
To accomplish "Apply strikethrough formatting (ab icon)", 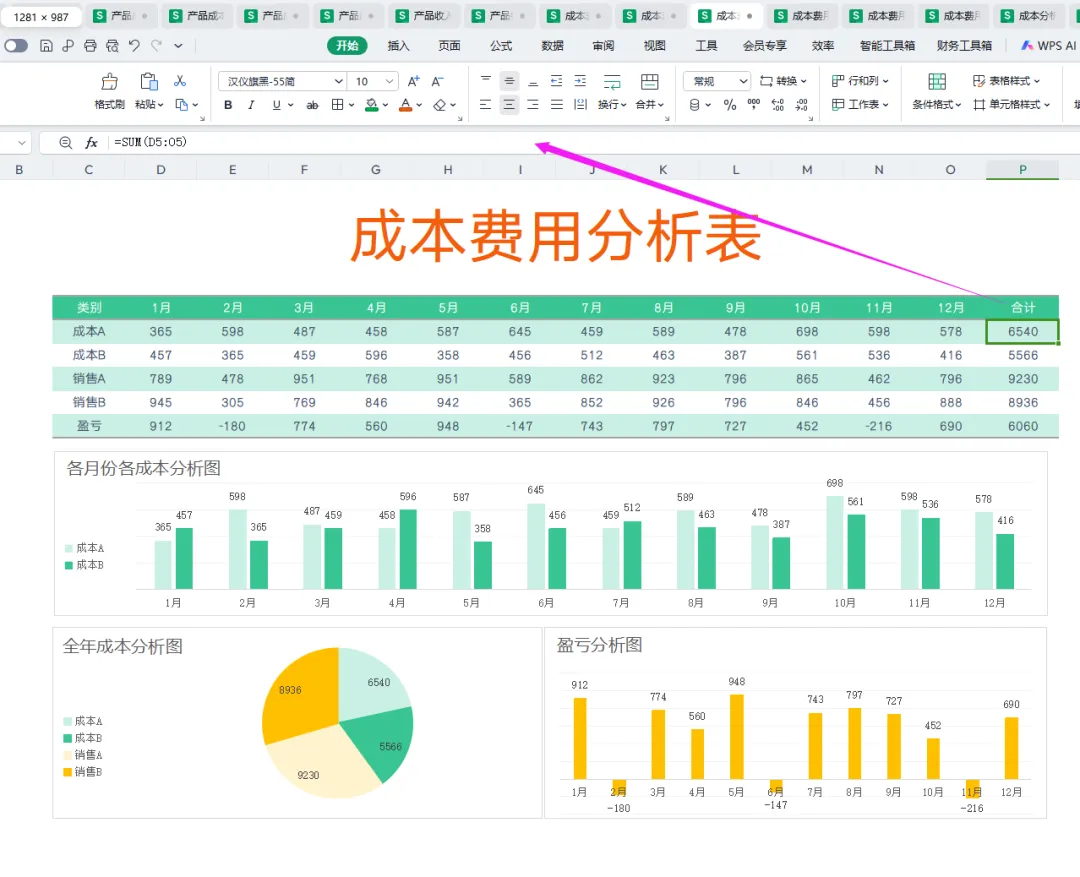I will point(312,105).
